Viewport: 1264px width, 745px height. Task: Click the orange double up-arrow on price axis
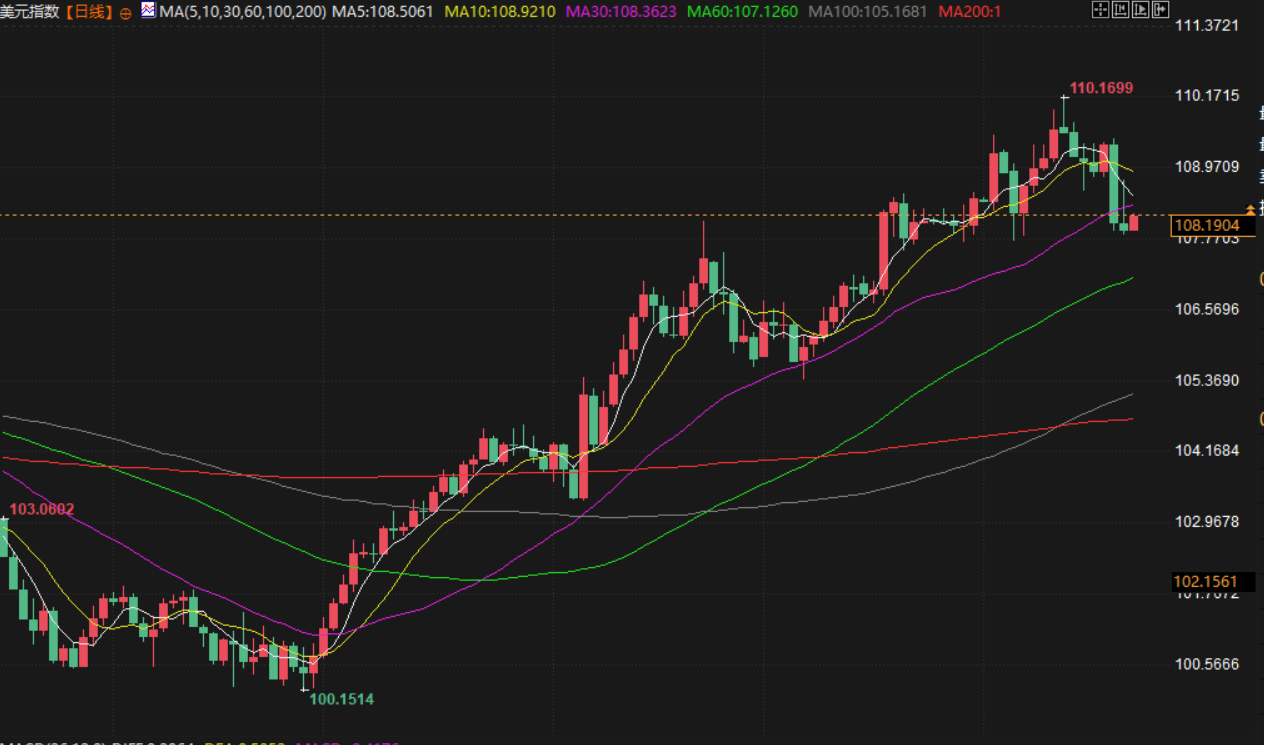(1250, 208)
